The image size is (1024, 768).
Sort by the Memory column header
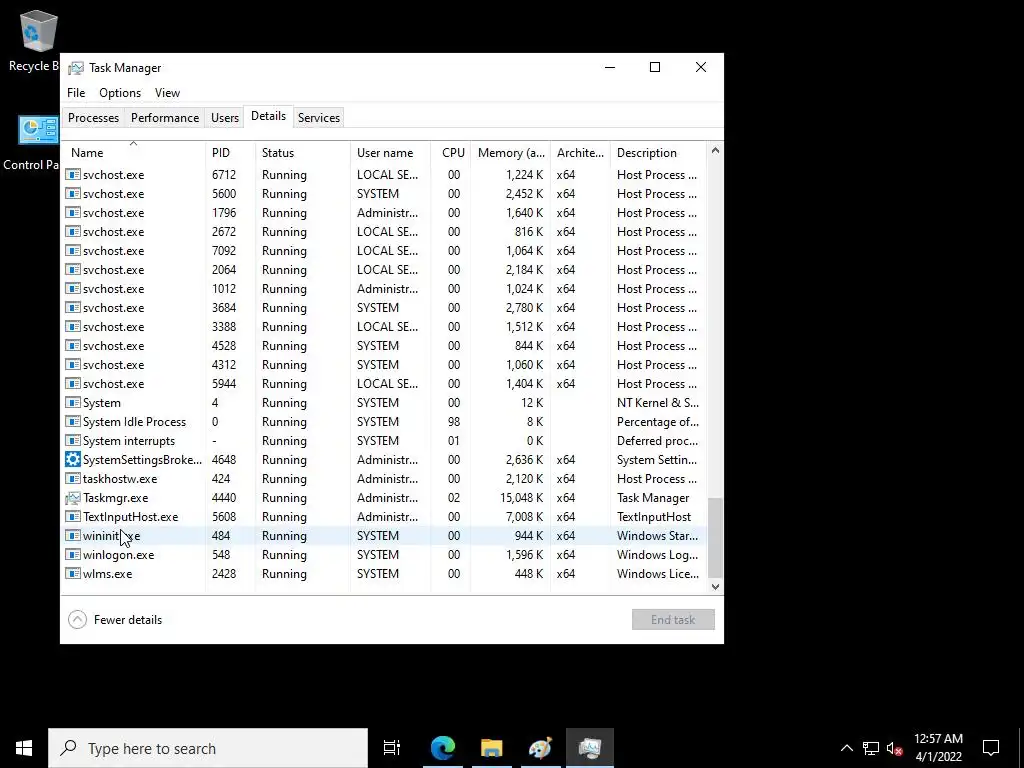pyautogui.click(x=510, y=153)
